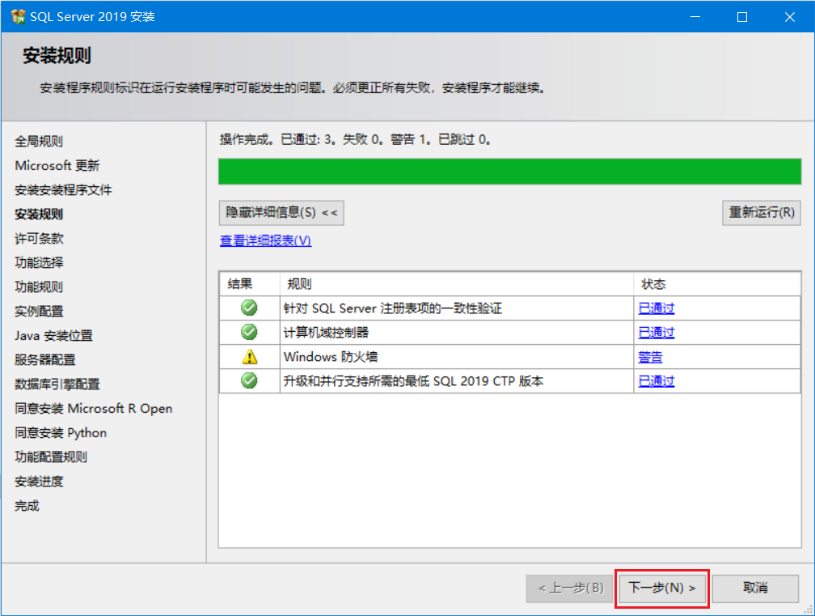This screenshot has width=815, height=616.
Task: Select 功能选择 step in sidebar
Action: pos(39,263)
